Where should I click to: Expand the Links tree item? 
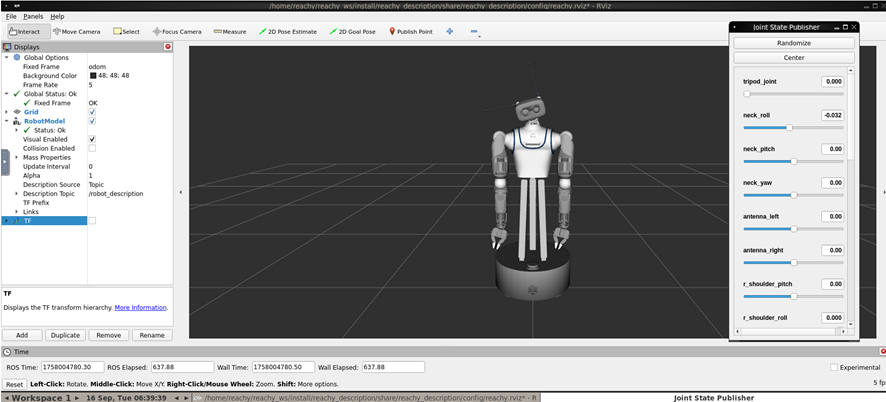pos(17,211)
